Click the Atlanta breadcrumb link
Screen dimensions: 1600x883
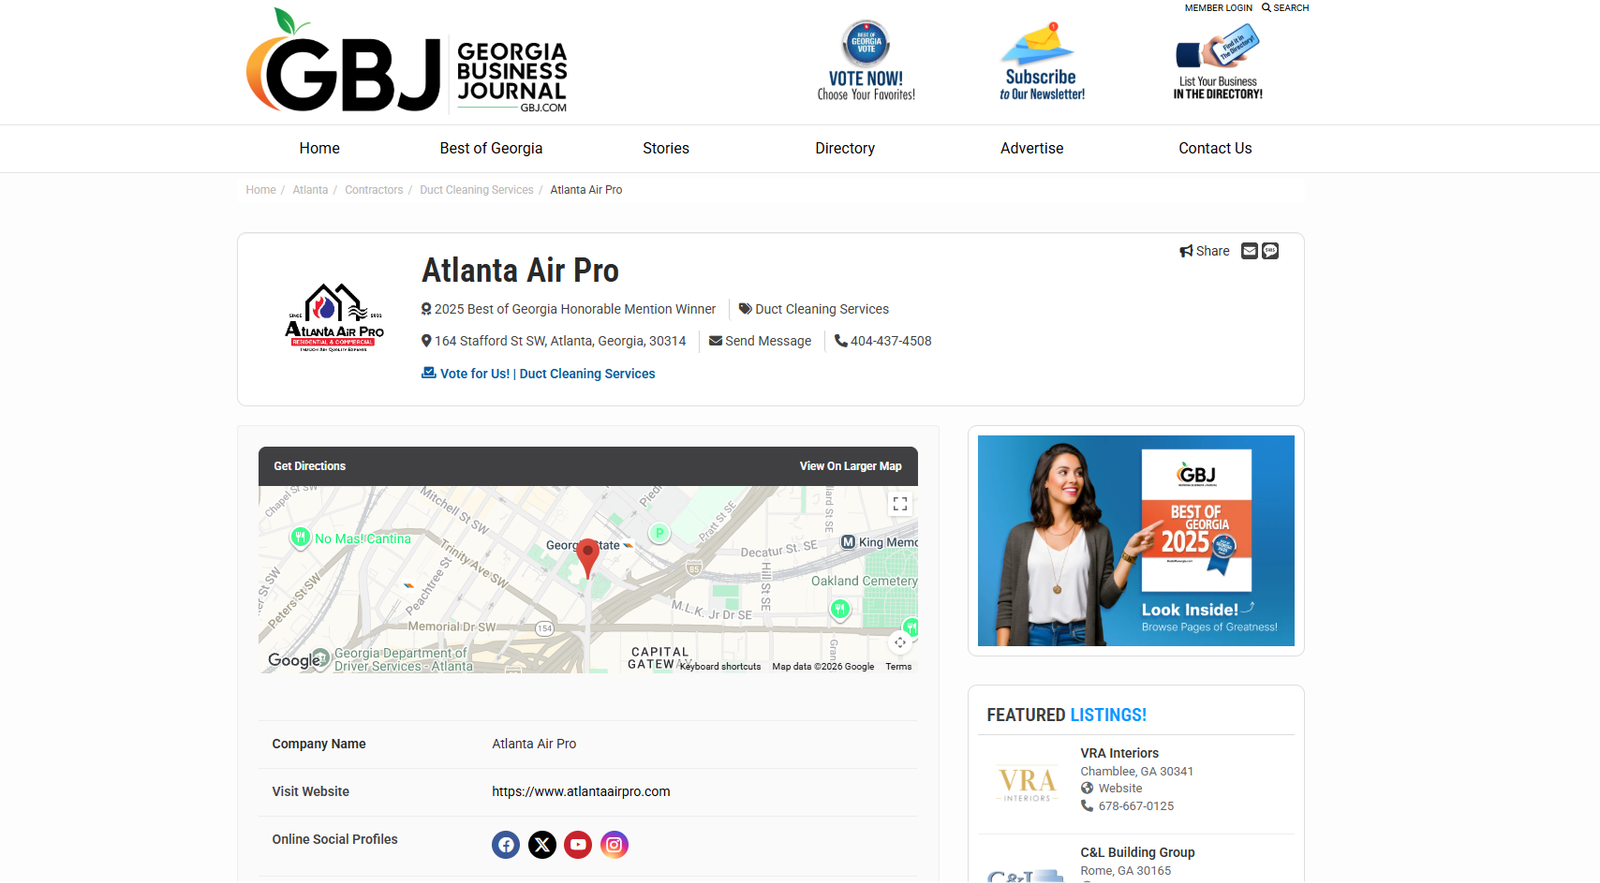click(310, 190)
